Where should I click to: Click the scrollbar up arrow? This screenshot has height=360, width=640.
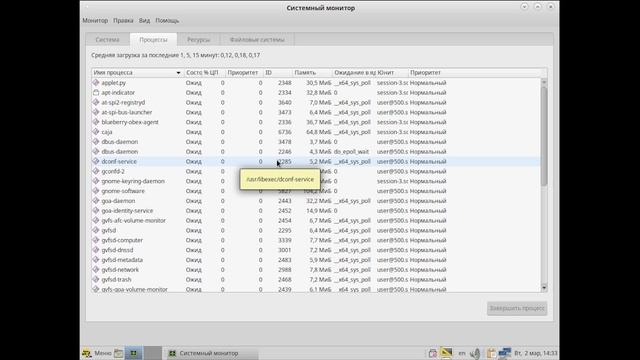544,82
